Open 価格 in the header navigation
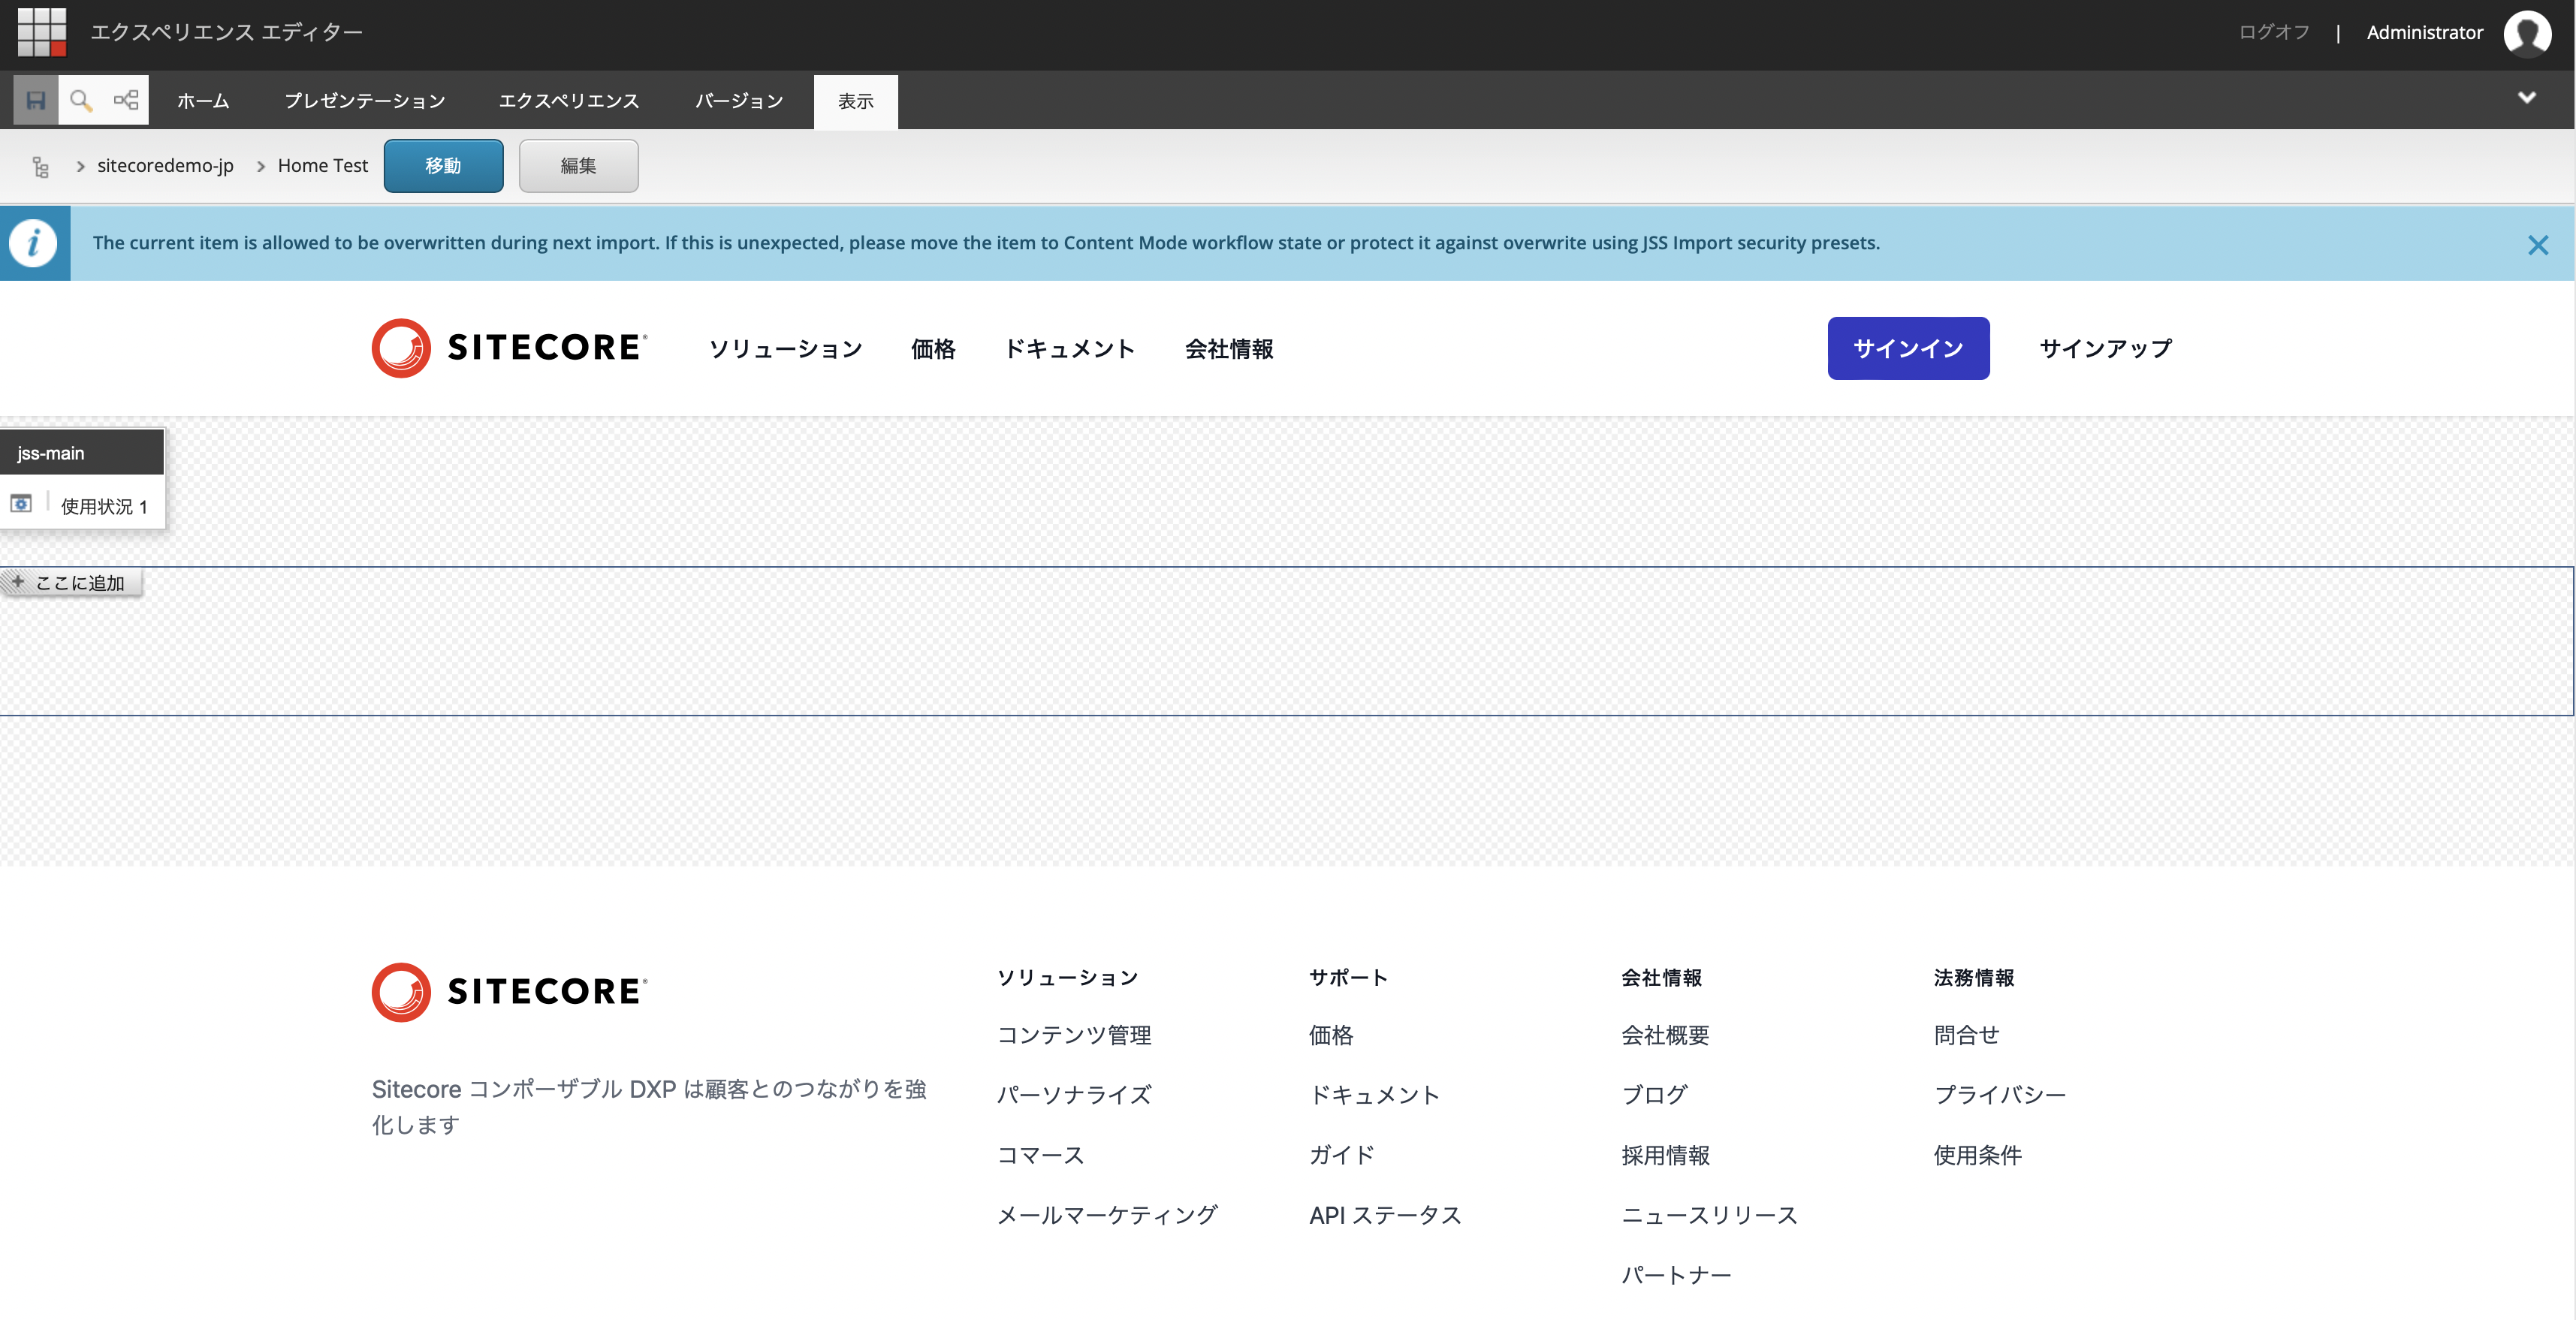 pyautogui.click(x=933, y=349)
